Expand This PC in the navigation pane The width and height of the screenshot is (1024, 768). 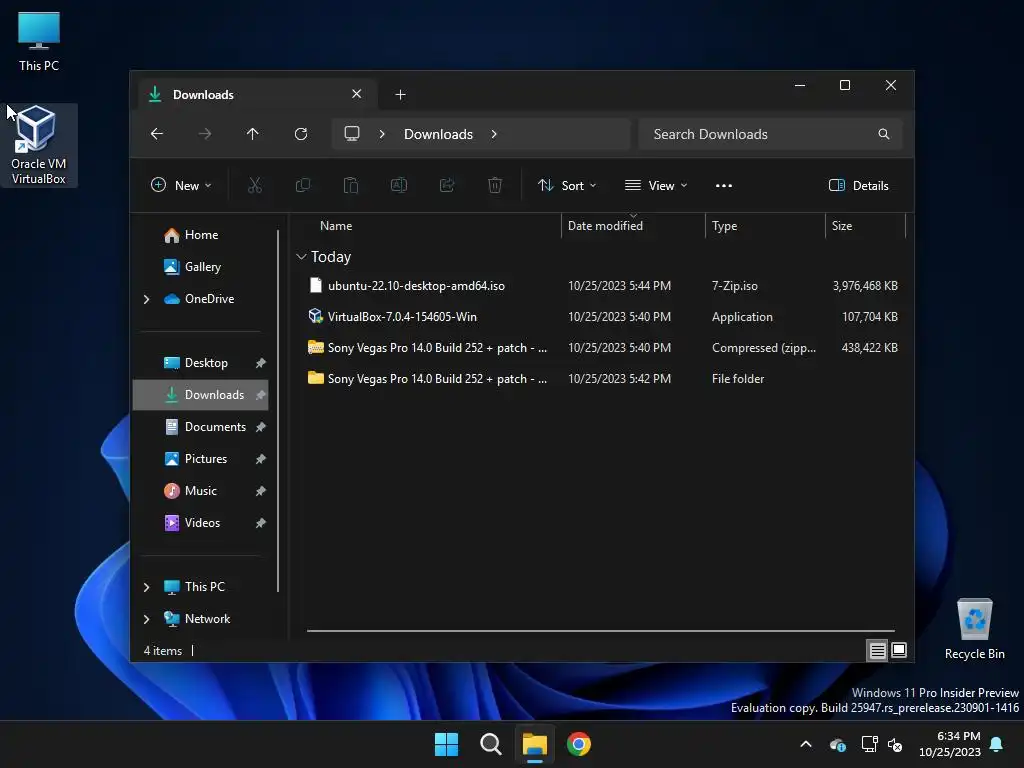click(x=146, y=587)
